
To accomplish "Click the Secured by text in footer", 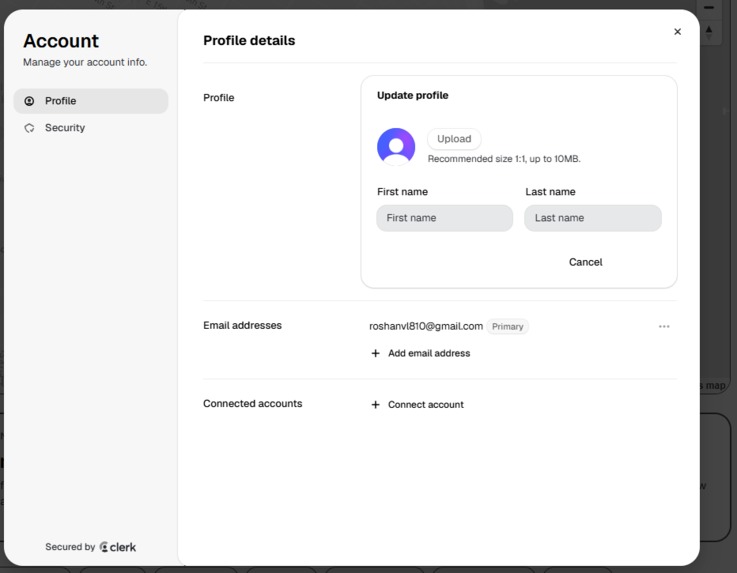I will coord(70,547).
